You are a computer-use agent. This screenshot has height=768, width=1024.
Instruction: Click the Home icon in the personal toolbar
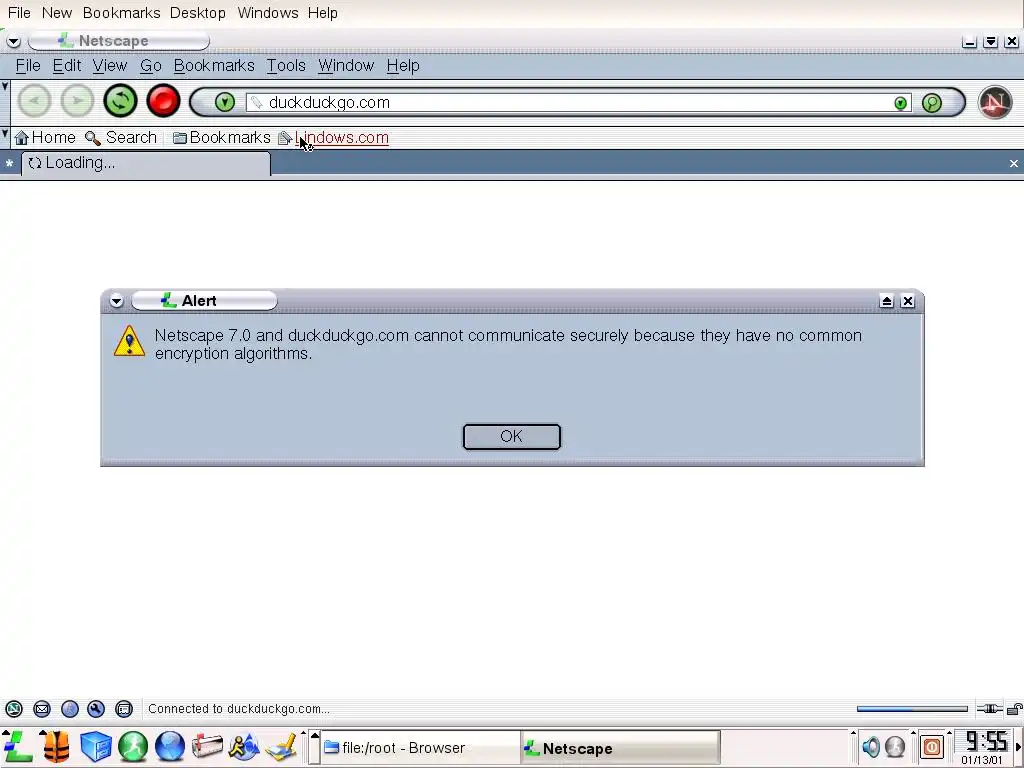22,138
